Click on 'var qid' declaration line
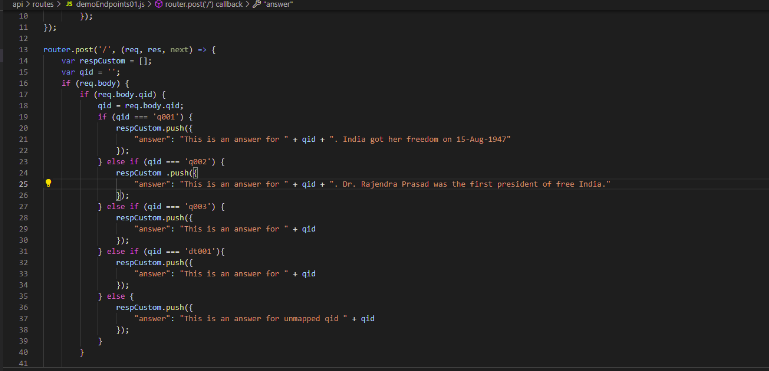 [91, 72]
